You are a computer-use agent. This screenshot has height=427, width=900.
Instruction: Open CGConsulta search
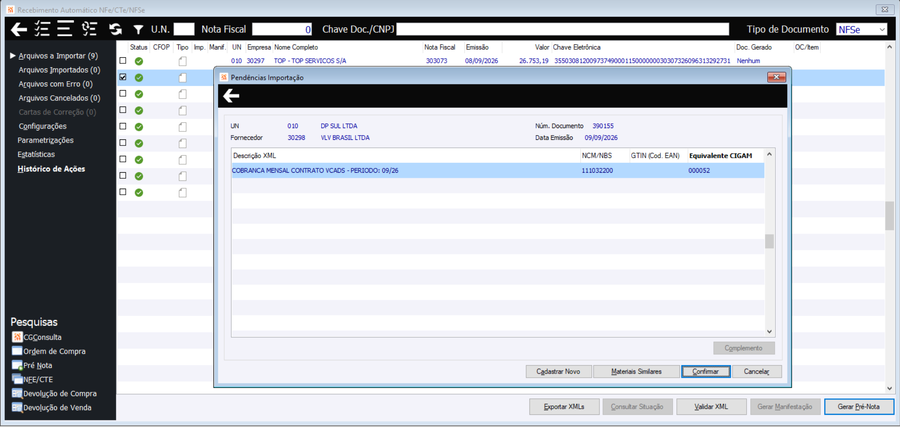tap(37, 337)
